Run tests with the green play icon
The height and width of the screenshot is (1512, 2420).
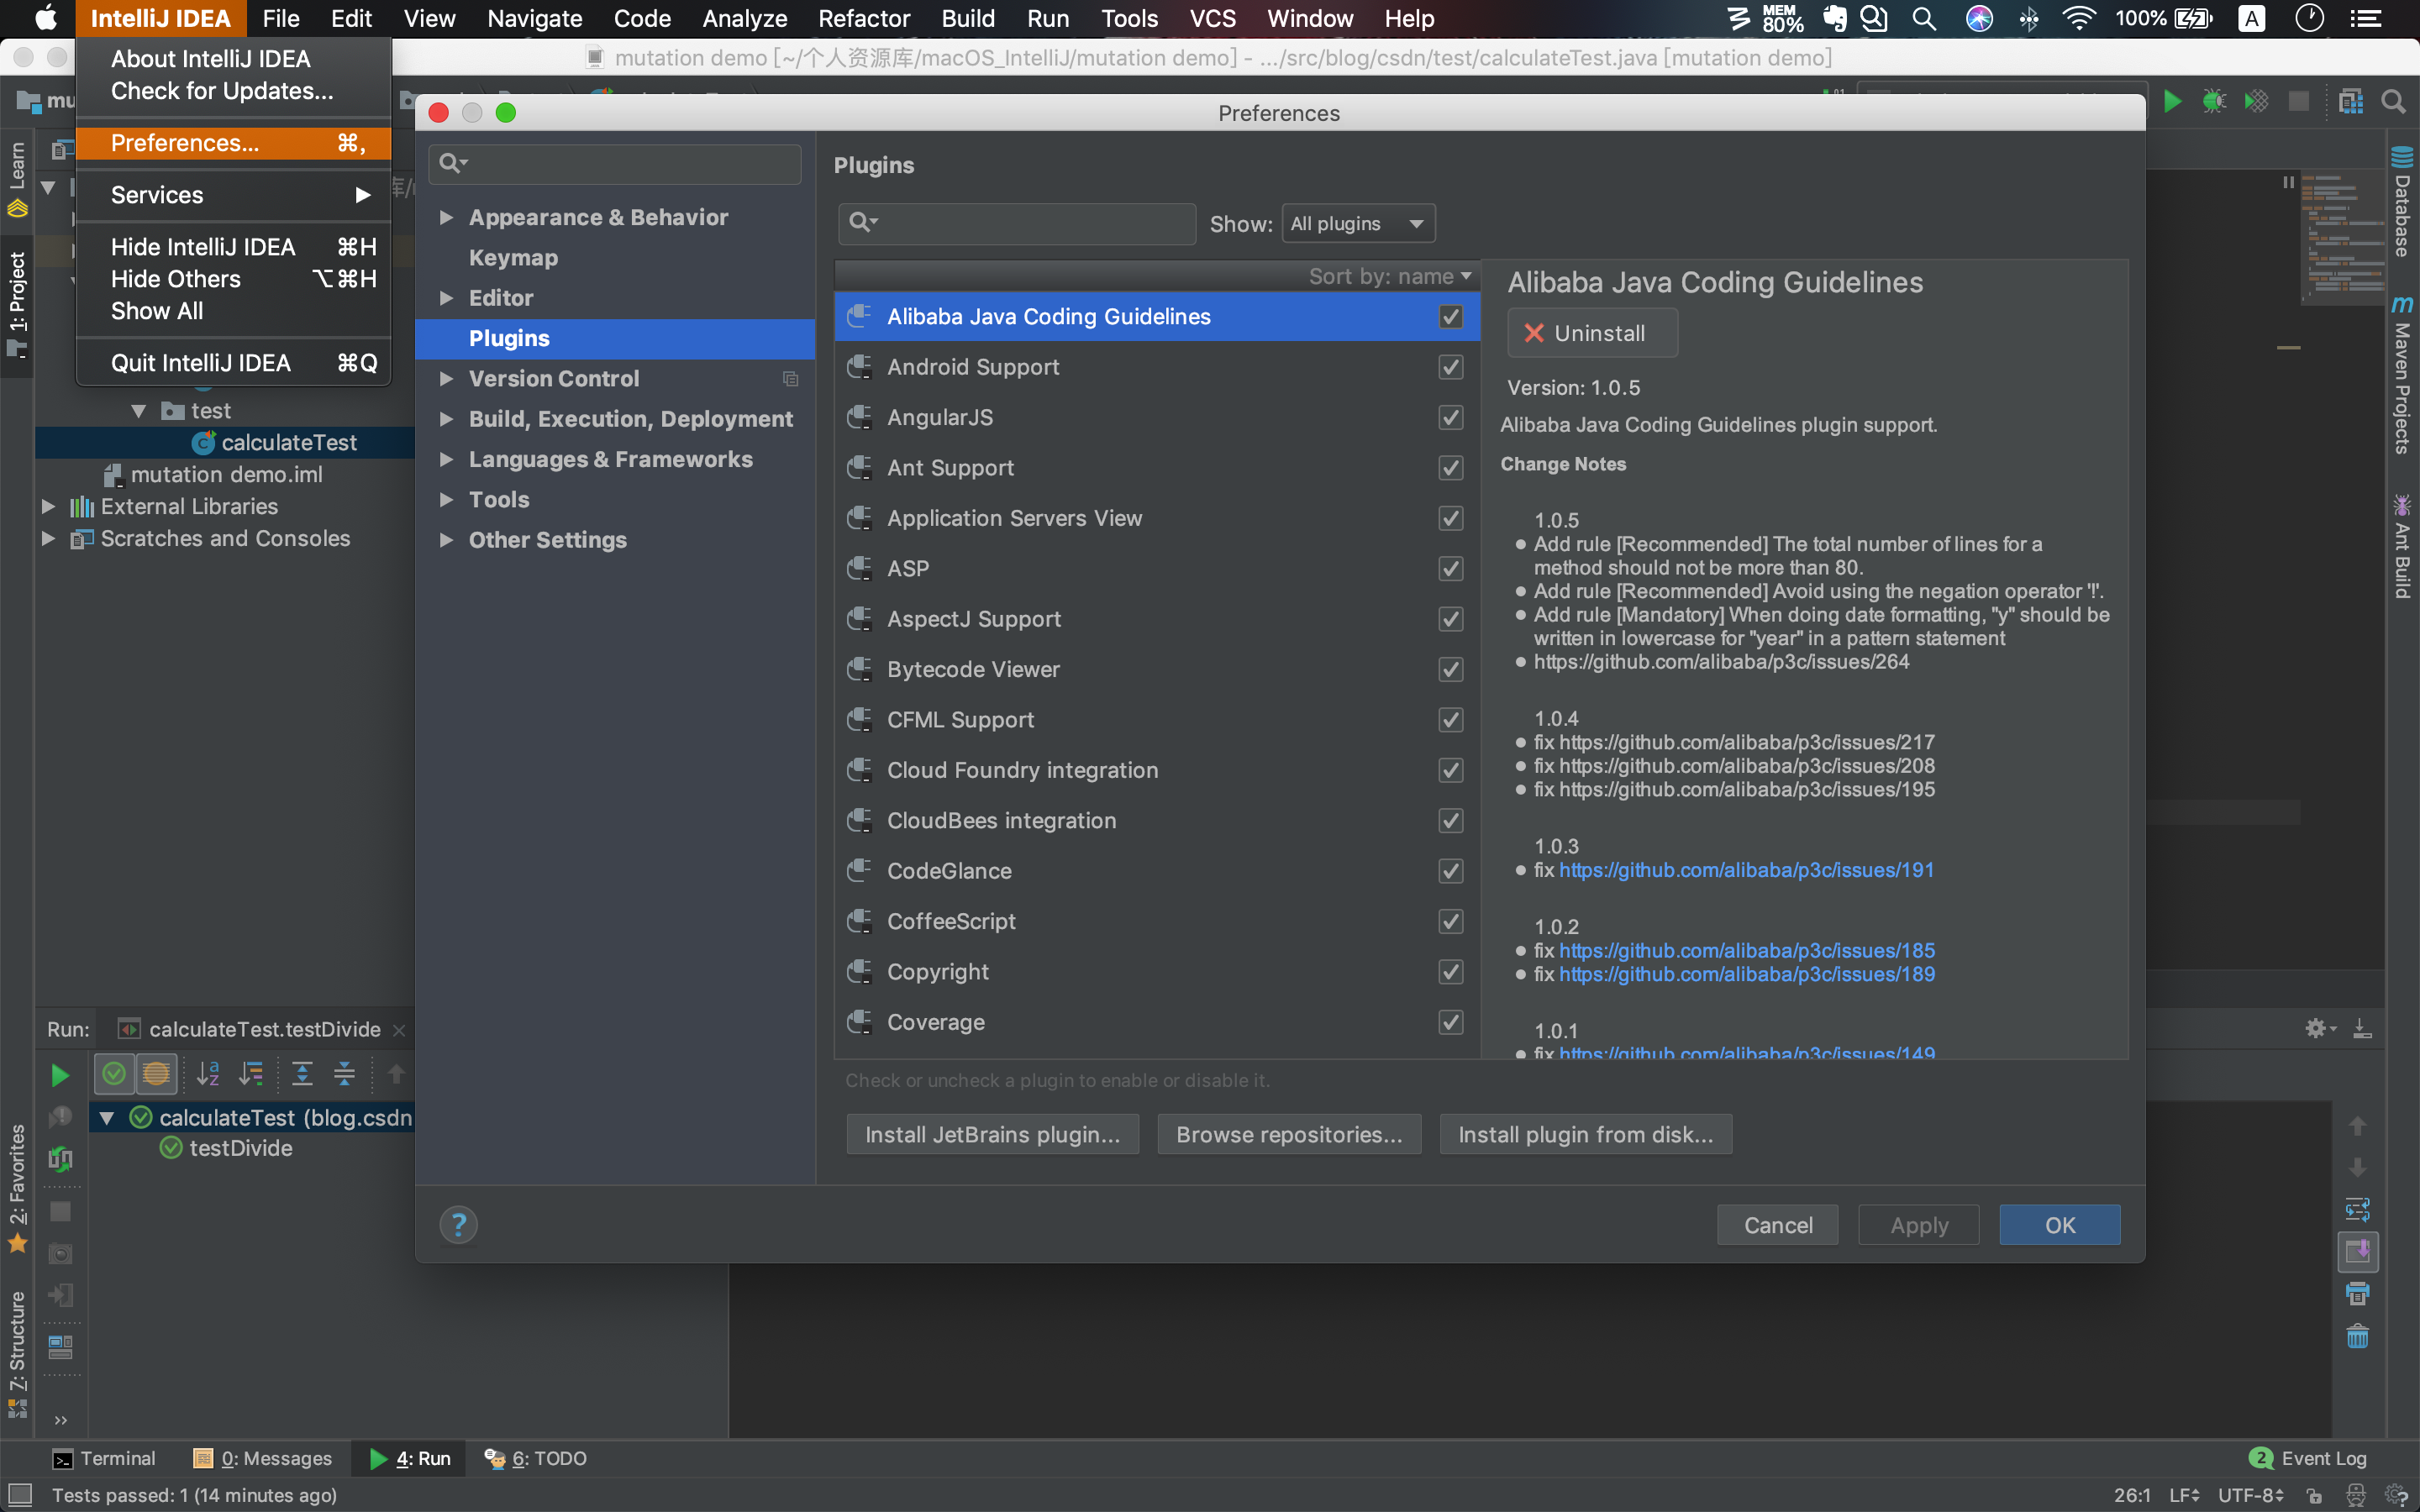(59, 1074)
